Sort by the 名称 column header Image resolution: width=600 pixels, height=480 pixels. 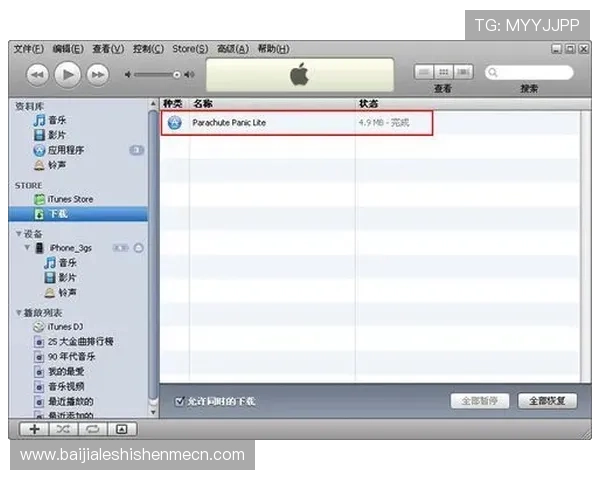[x=272, y=104]
